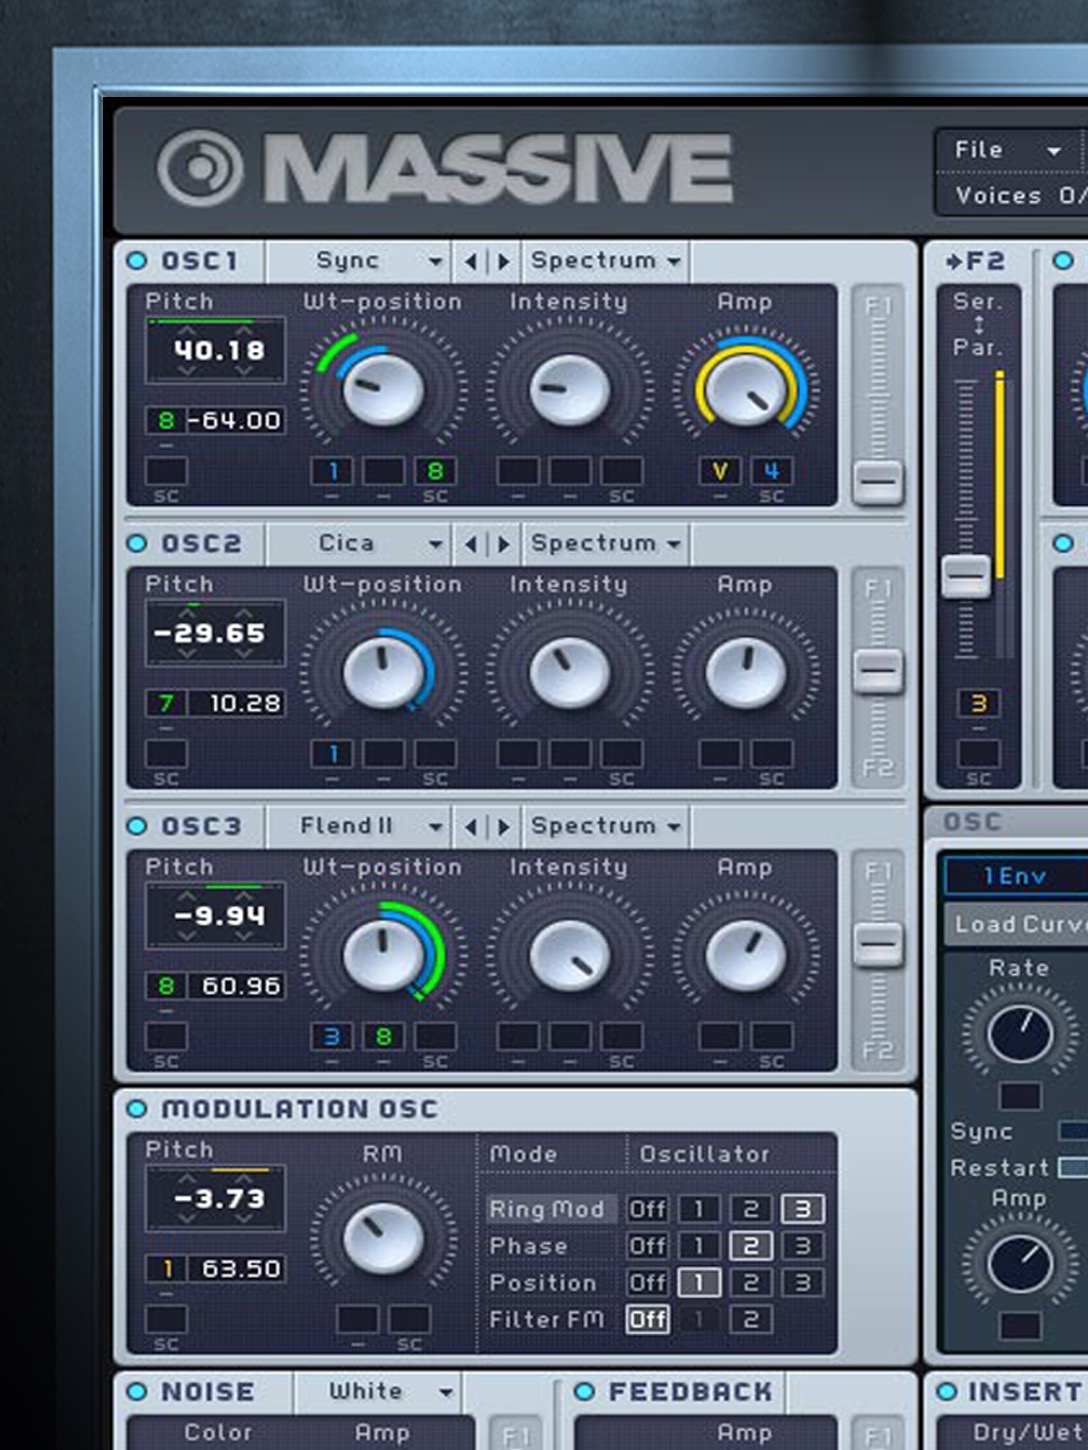Click OSC3 Wt-position modulation slot 8
This screenshot has width=1088, height=1450.
[x=383, y=1036]
